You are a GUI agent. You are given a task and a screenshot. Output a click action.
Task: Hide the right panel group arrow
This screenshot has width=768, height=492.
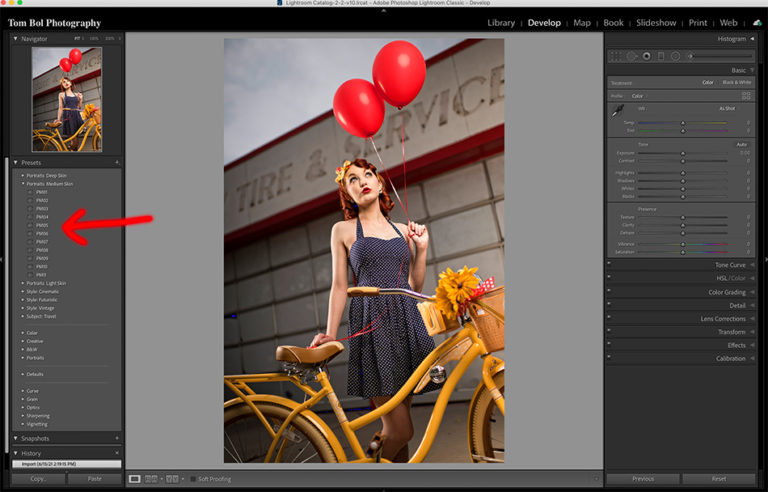tap(766, 260)
